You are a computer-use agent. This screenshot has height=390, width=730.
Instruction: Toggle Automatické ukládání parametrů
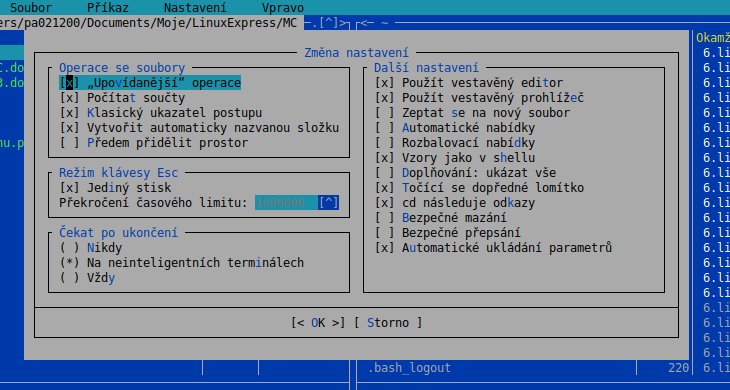[493, 247]
